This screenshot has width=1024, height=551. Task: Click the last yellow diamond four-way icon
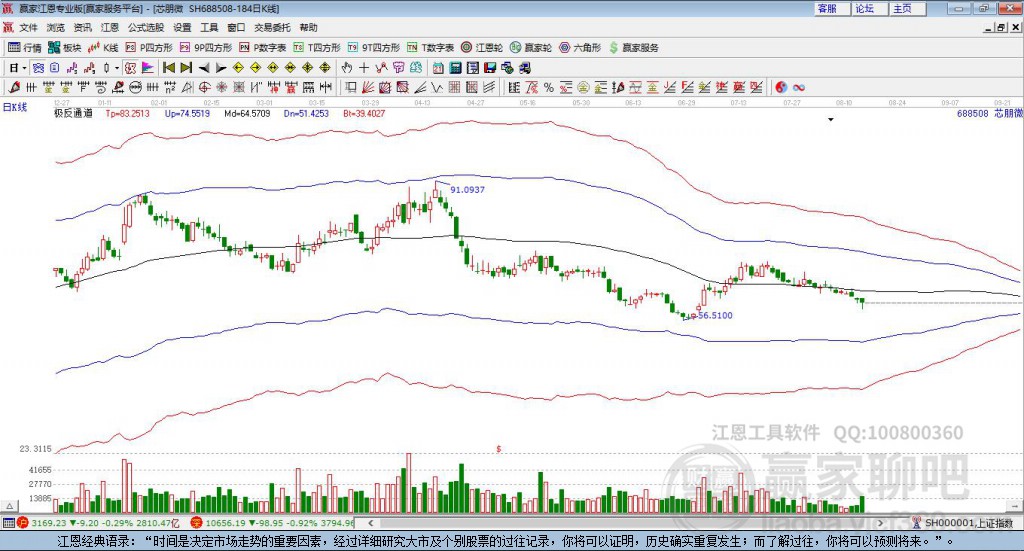(325, 68)
